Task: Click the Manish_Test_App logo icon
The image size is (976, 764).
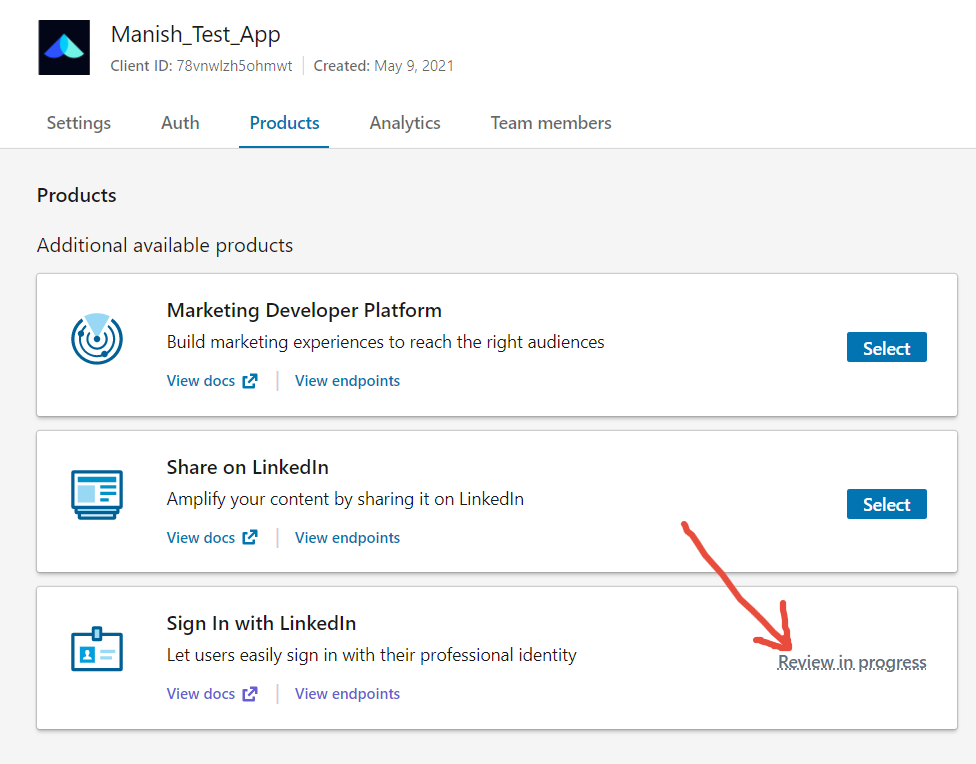Action: [x=64, y=47]
